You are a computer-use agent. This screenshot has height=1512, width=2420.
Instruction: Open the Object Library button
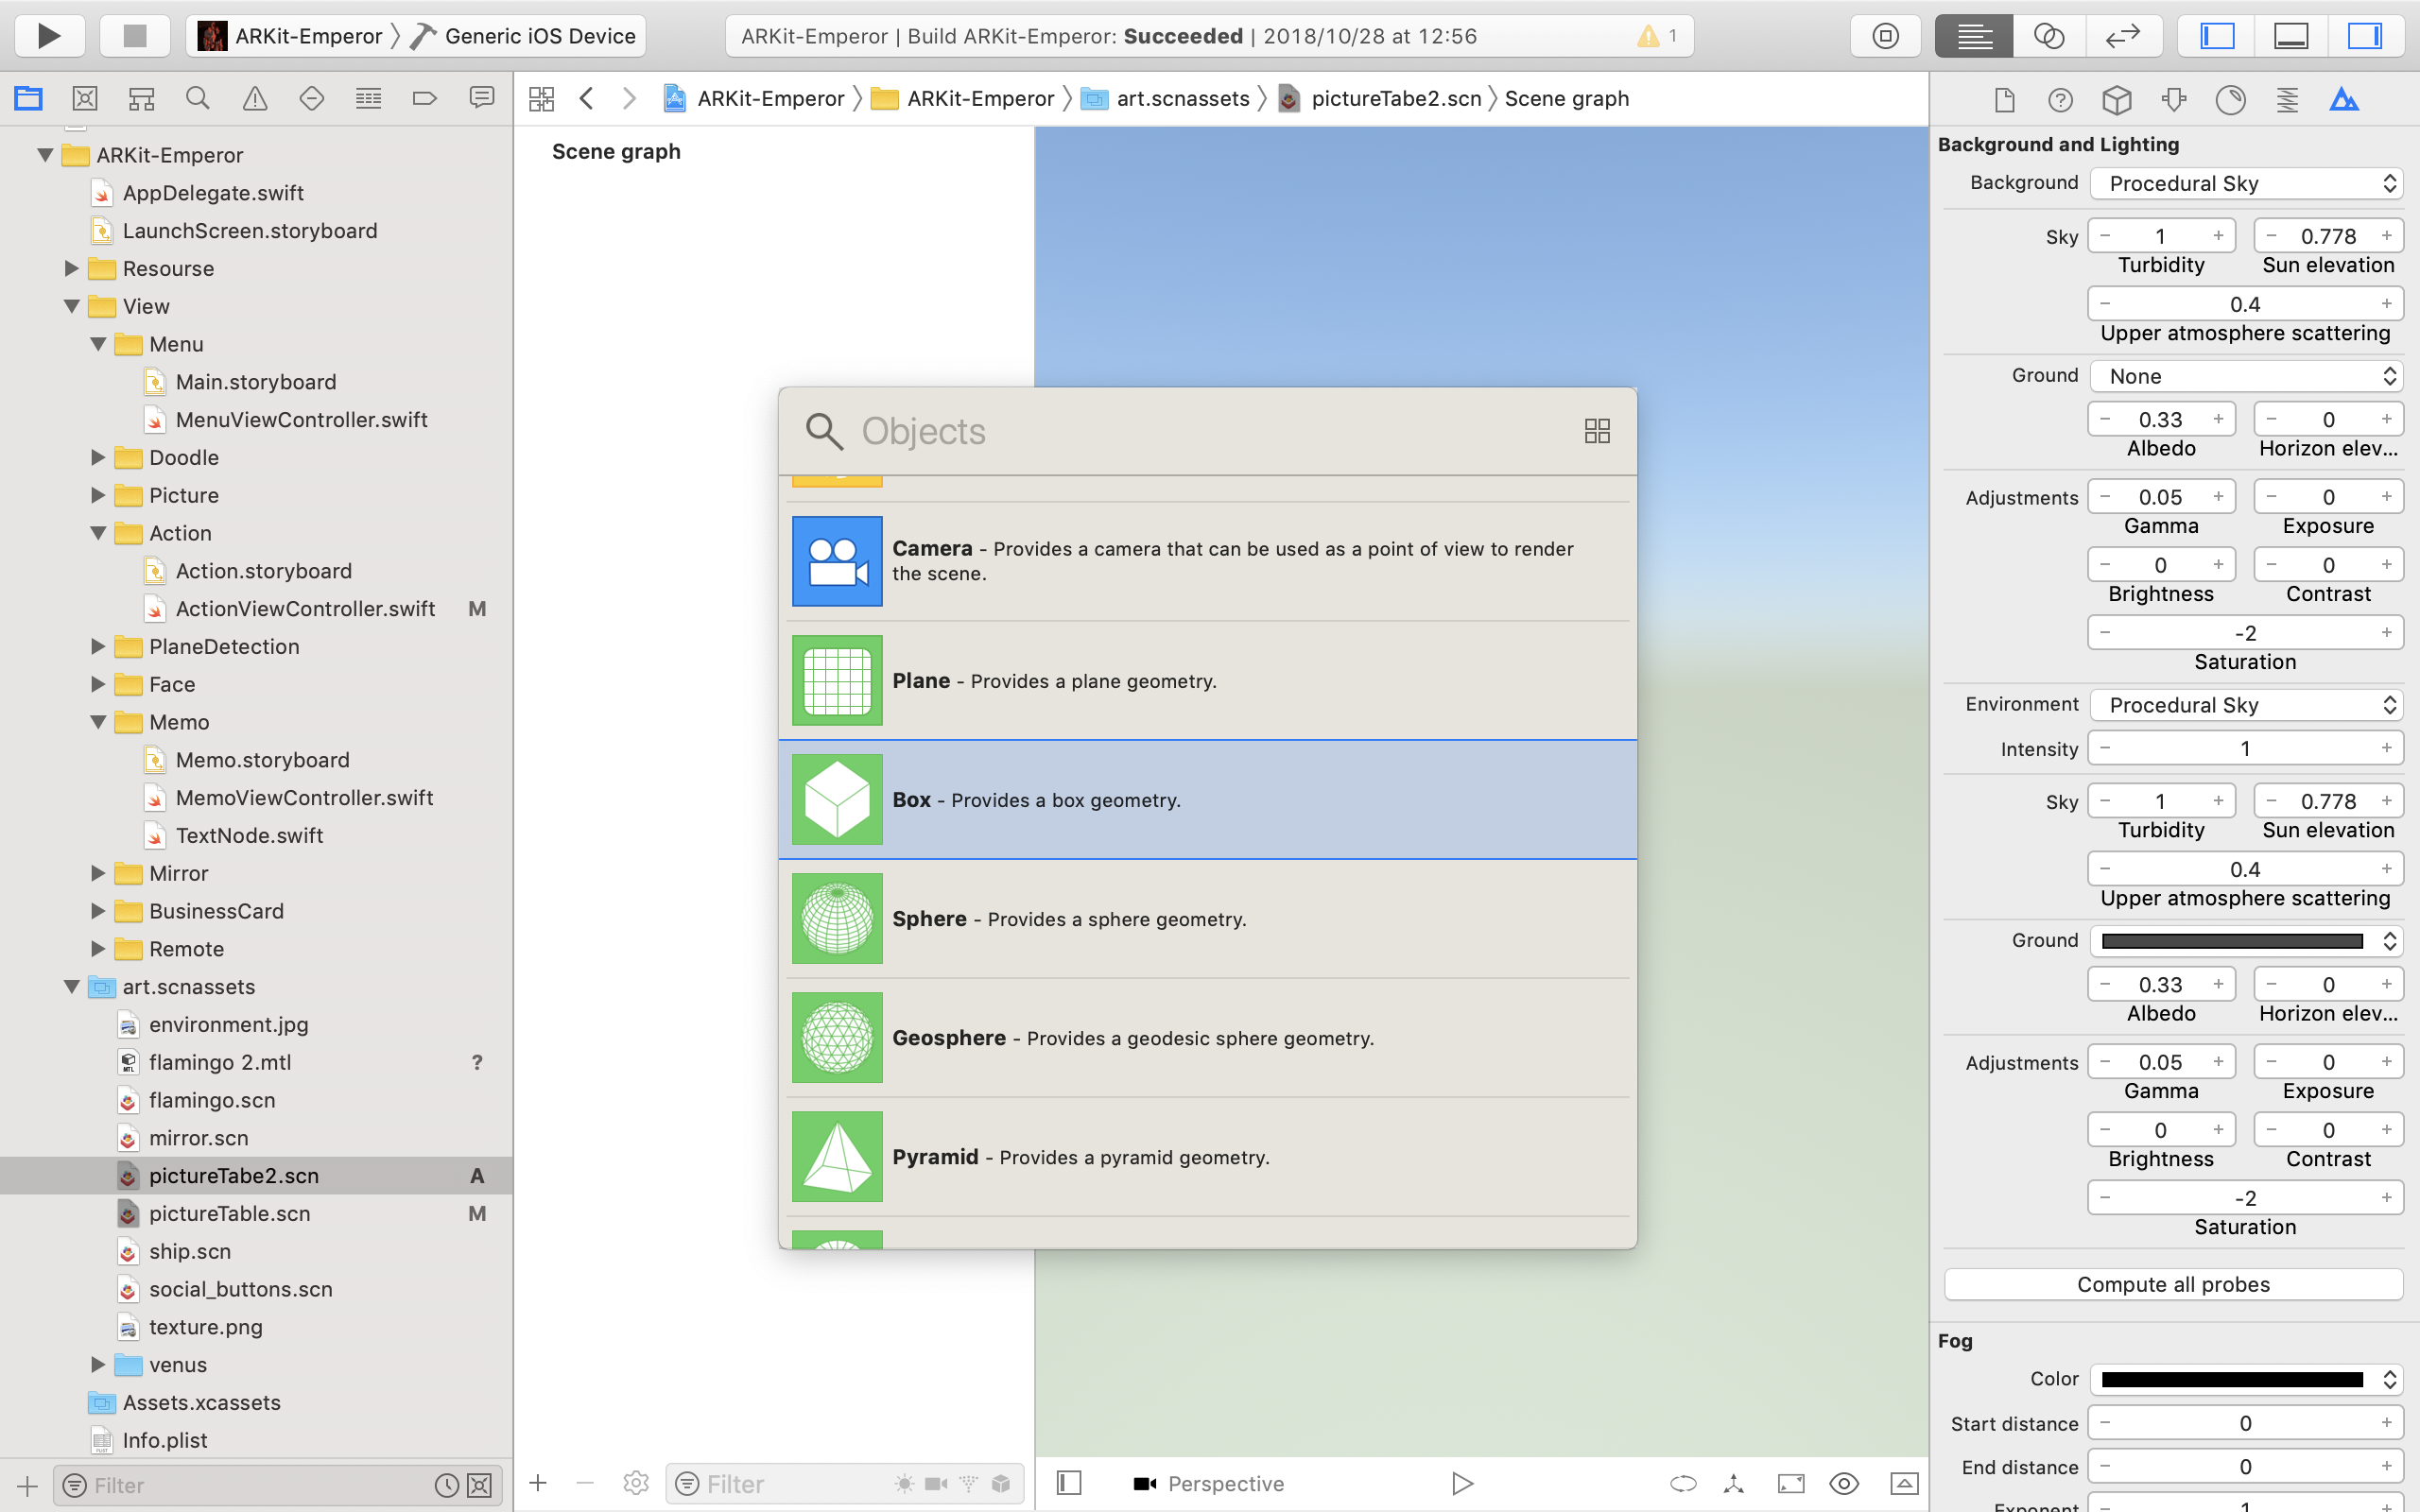1886,36
